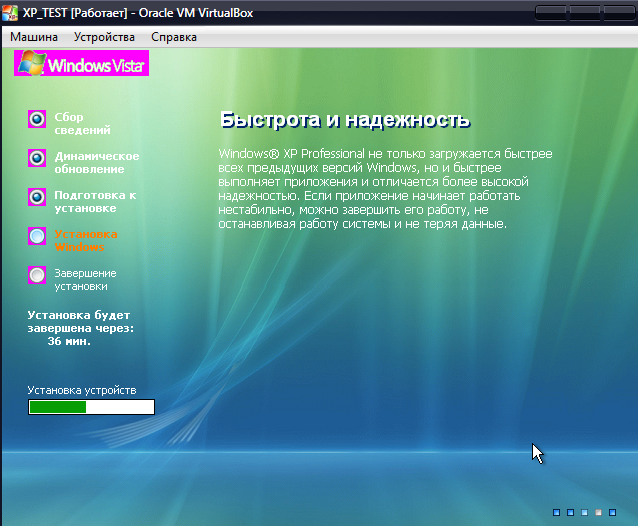638x526 pixels.
Task: Click the 36 мин. remaining time value
Action: (x=69, y=341)
